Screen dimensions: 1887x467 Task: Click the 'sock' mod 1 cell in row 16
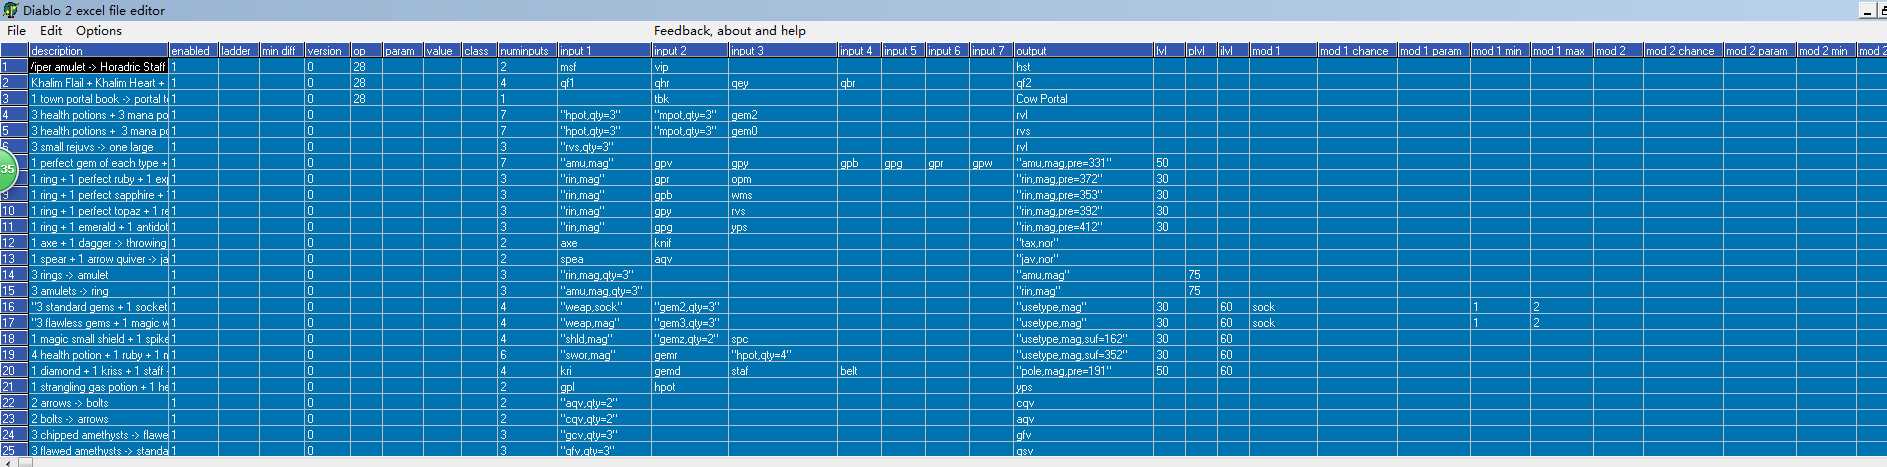pyautogui.click(x=1283, y=307)
